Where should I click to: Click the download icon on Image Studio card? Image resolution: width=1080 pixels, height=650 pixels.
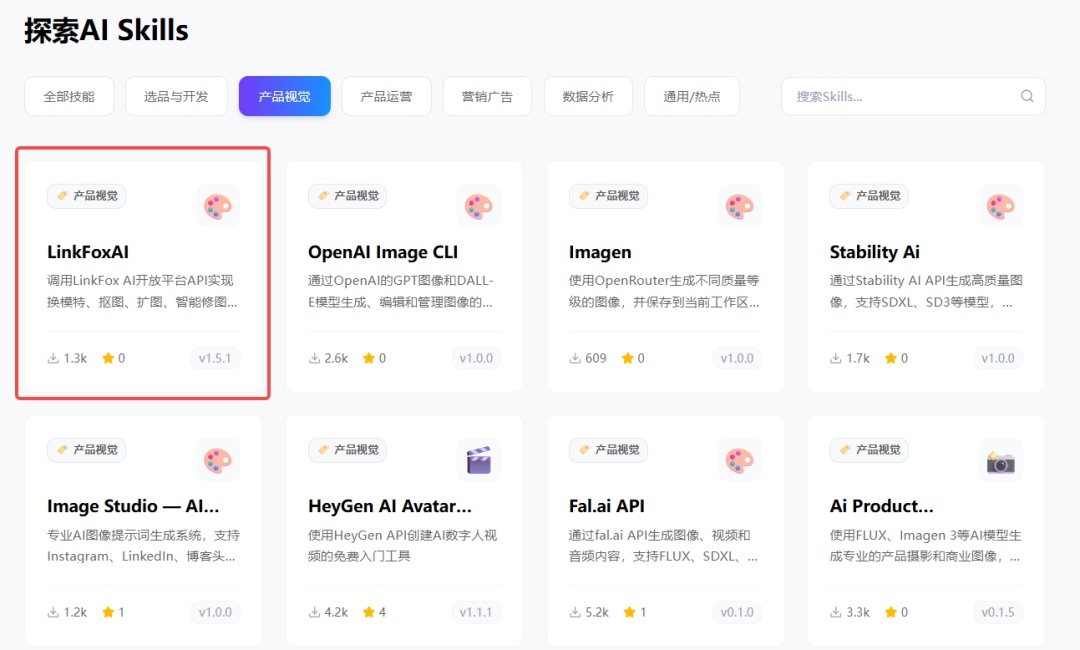pyautogui.click(x=53, y=612)
